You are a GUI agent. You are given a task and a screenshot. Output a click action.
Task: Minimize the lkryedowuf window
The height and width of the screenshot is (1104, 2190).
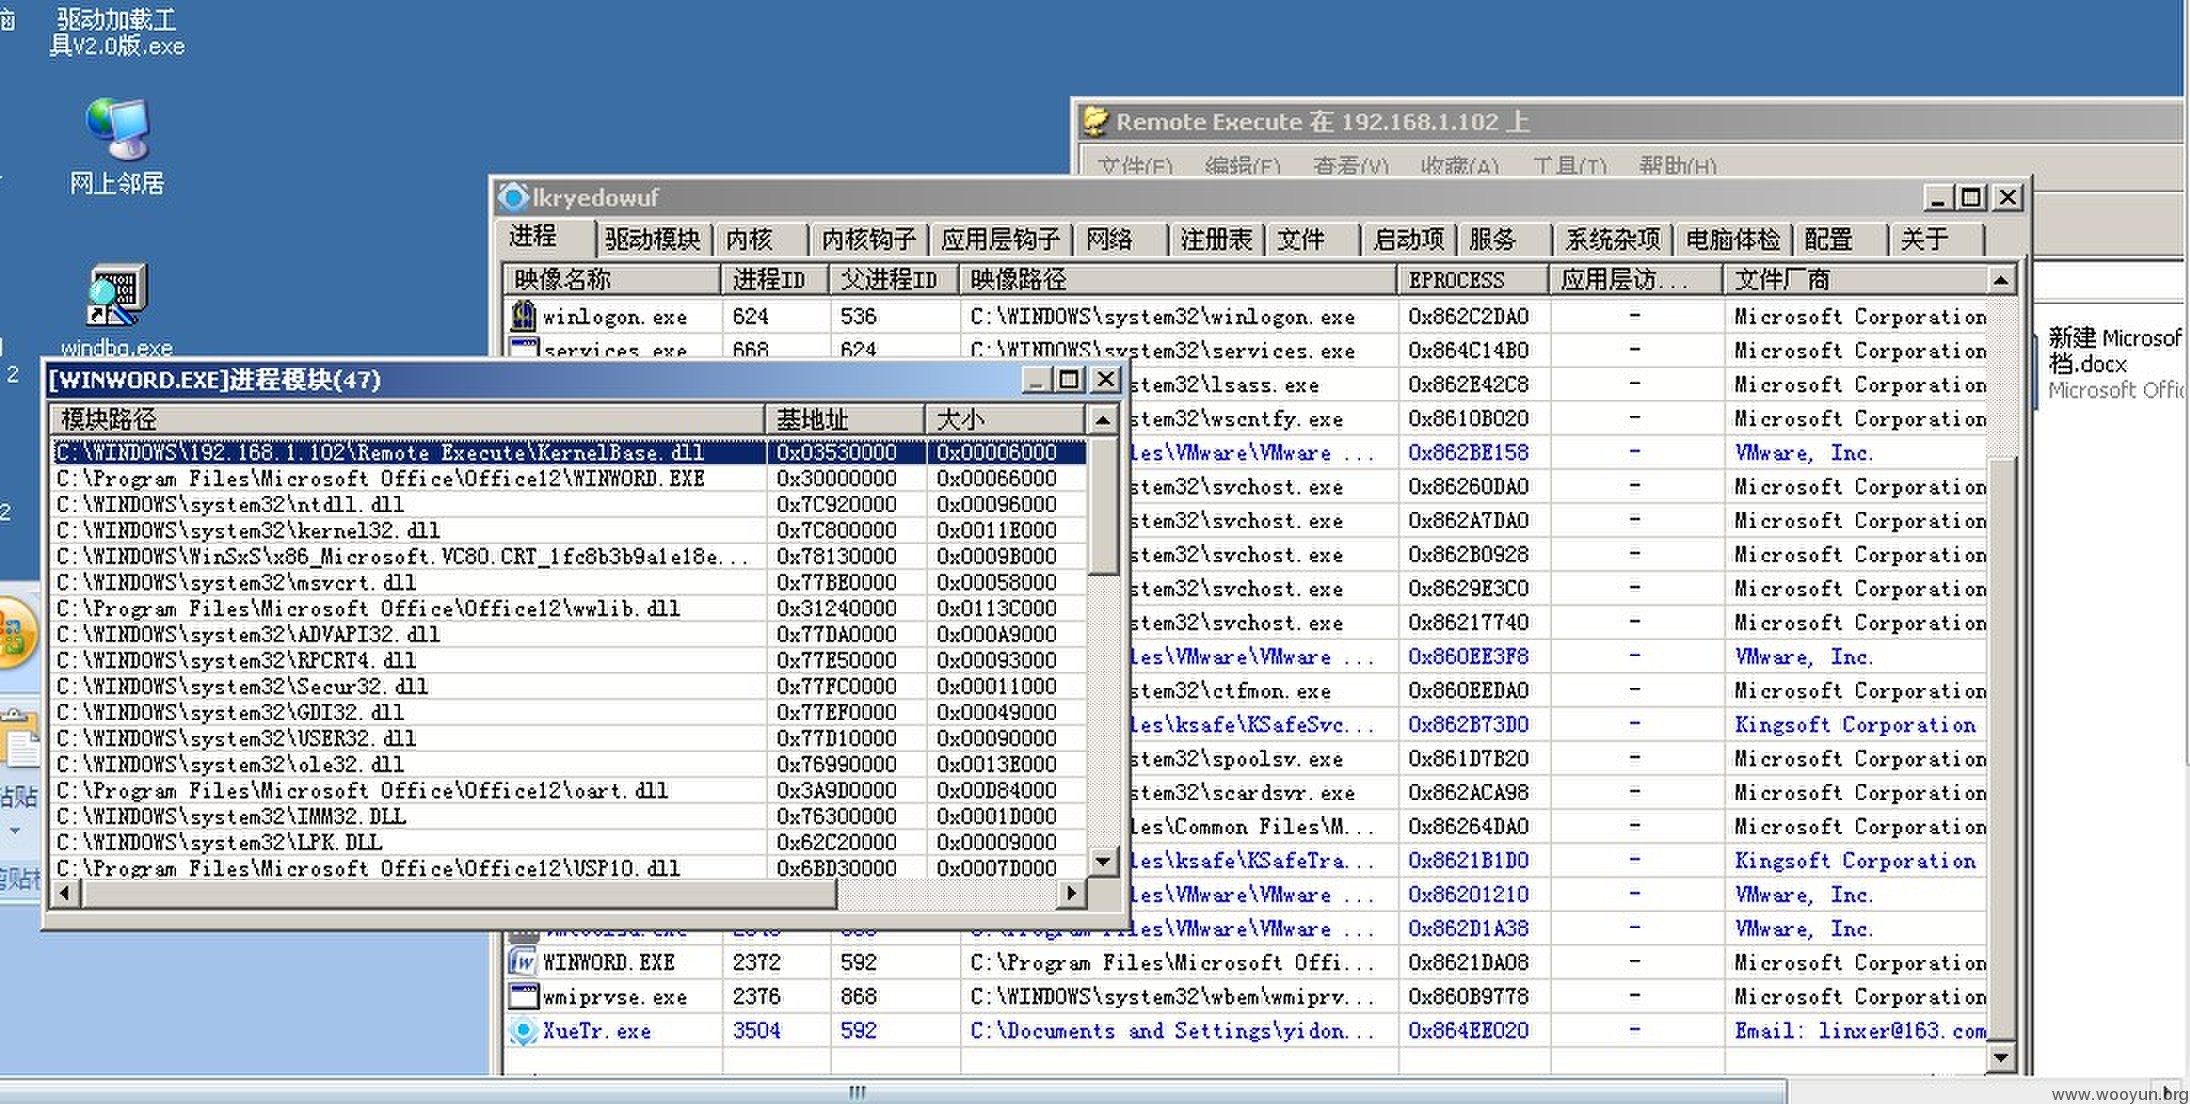[1937, 197]
